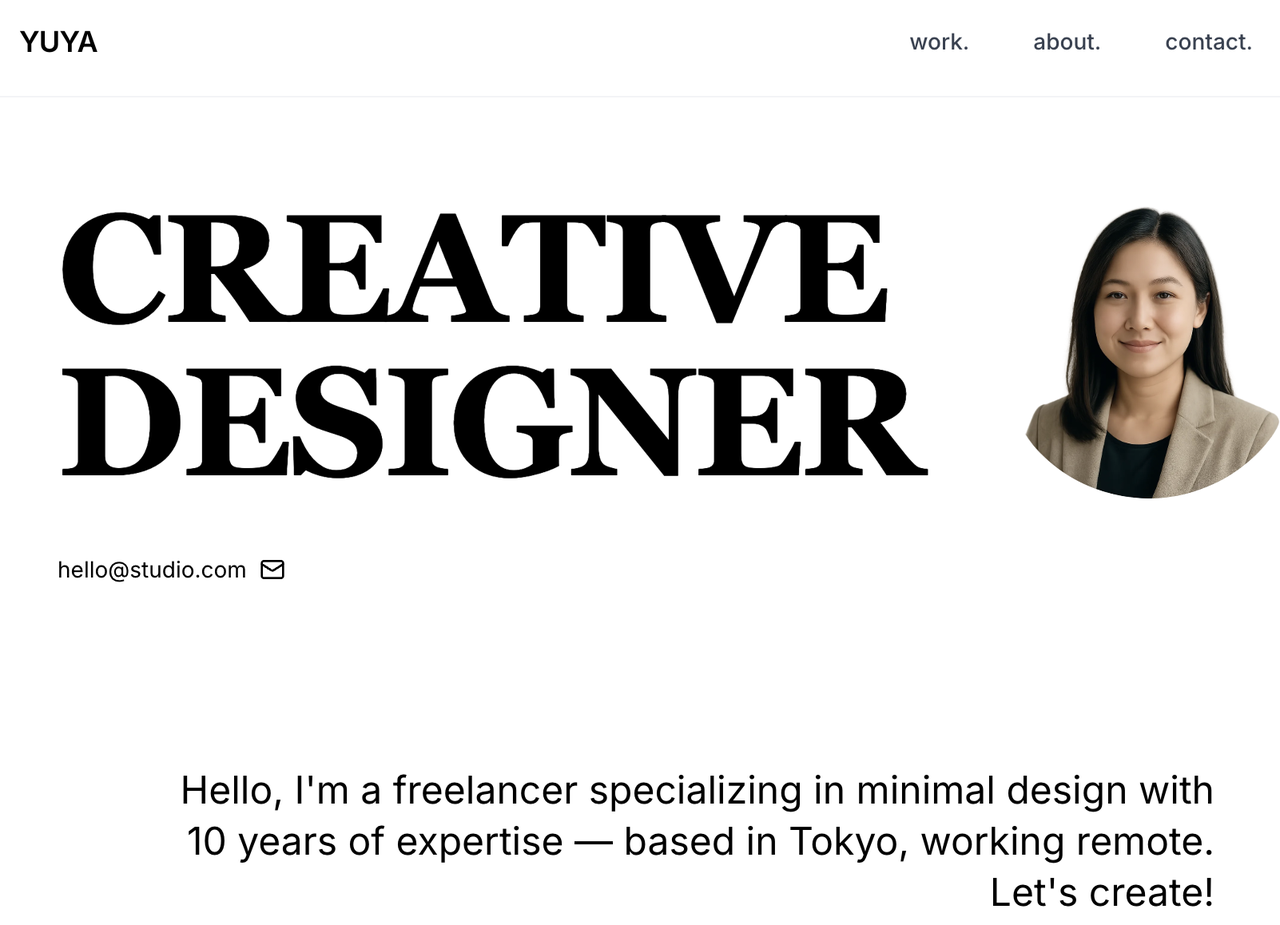Open the contact. nav link

pyautogui.click(x=1208, y=42)
